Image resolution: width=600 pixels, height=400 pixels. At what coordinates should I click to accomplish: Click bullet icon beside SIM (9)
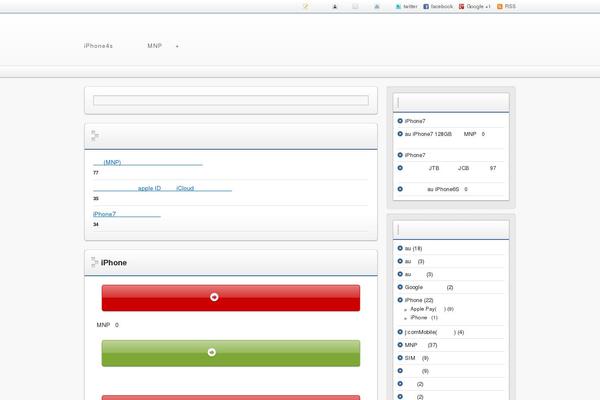pos(400,358)
